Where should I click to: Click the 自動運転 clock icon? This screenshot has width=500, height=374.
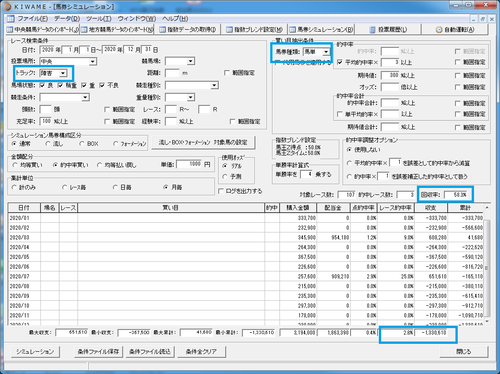pyautogui.click(x=439, y=30)
